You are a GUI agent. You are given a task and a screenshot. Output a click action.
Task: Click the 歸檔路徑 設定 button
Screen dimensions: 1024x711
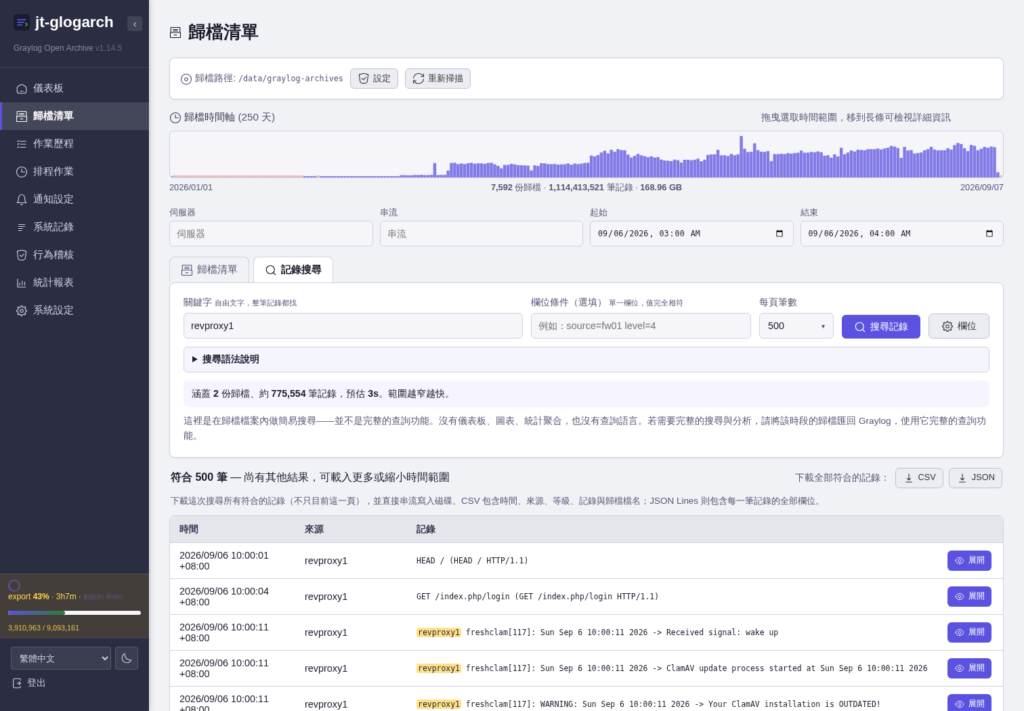point(374,78)
